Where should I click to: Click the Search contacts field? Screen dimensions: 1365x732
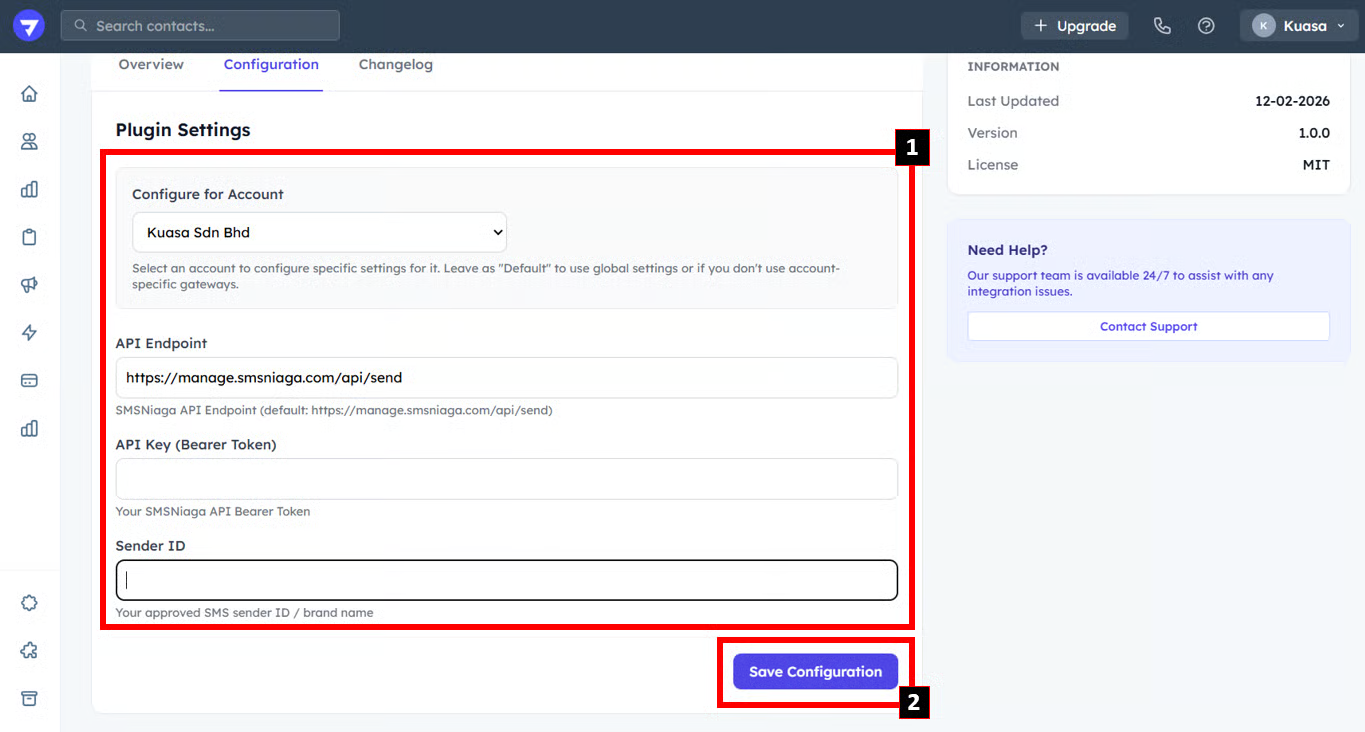[200, 26]
